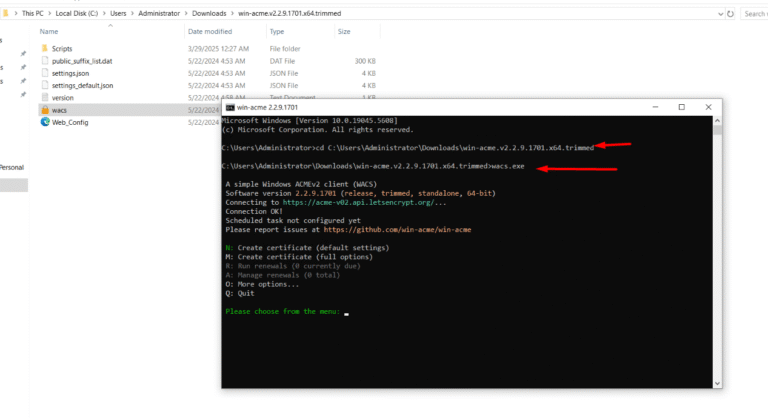Click the DAT File type cell
This screenshot has width=768, height=418.
[x=282, y=61]
